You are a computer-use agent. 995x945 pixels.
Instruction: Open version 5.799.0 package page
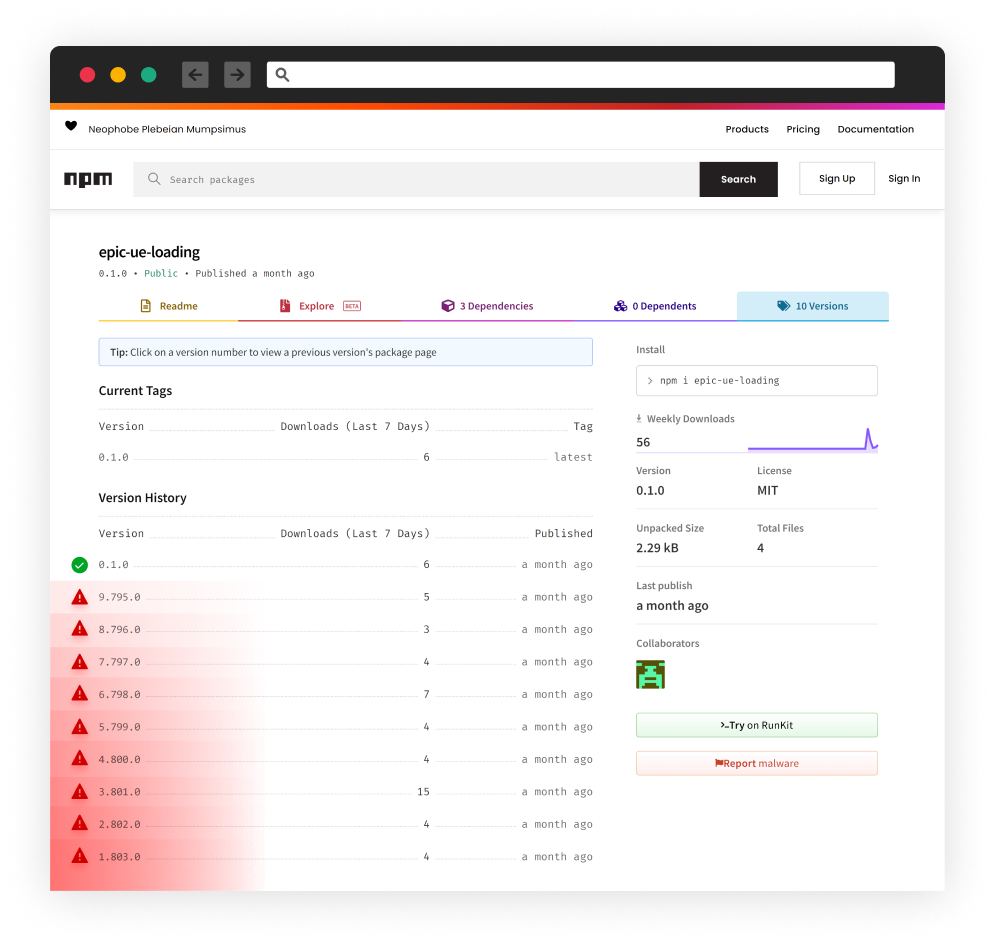119,727
